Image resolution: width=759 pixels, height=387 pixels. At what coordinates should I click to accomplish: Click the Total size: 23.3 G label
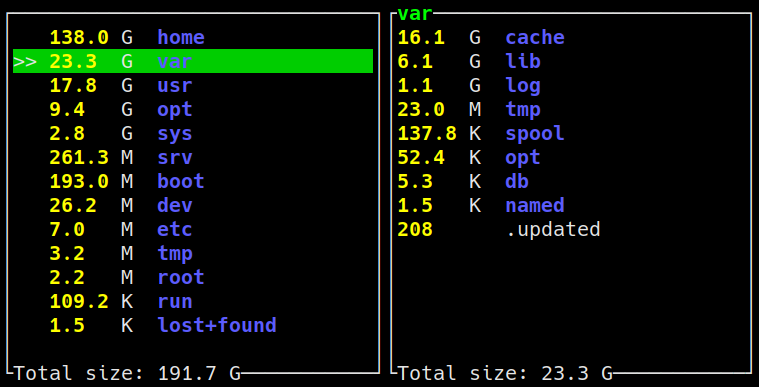click(x=505, y=373)
